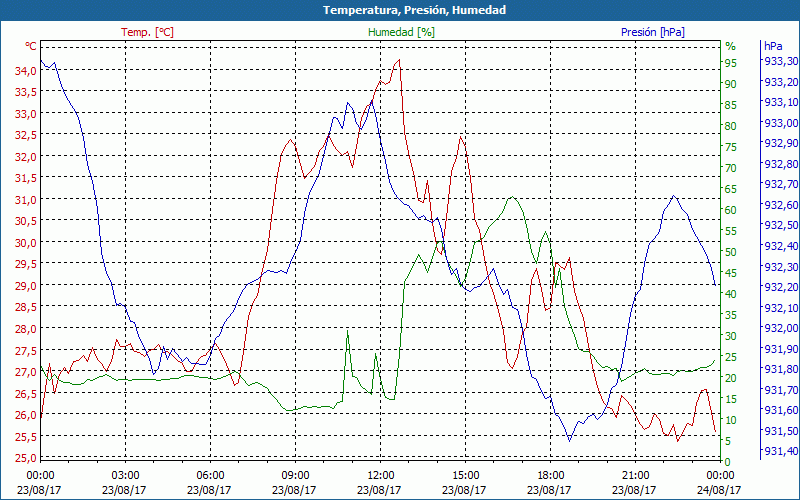Click the 06:00 time axis label
Screen dimensions: 800x500
coord(210,476)
